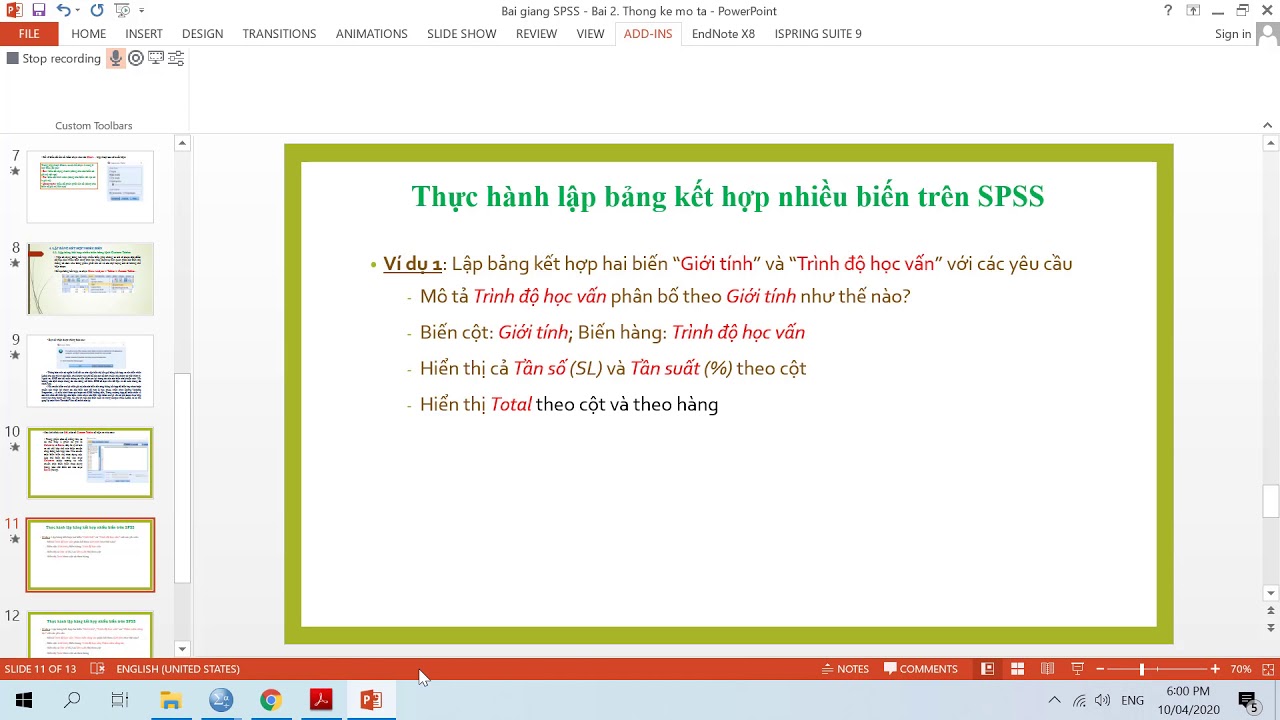This screenshot has height=720, width=1280.
Task: Collapse the ribbon with the caret
Action: click(1267, 126)
